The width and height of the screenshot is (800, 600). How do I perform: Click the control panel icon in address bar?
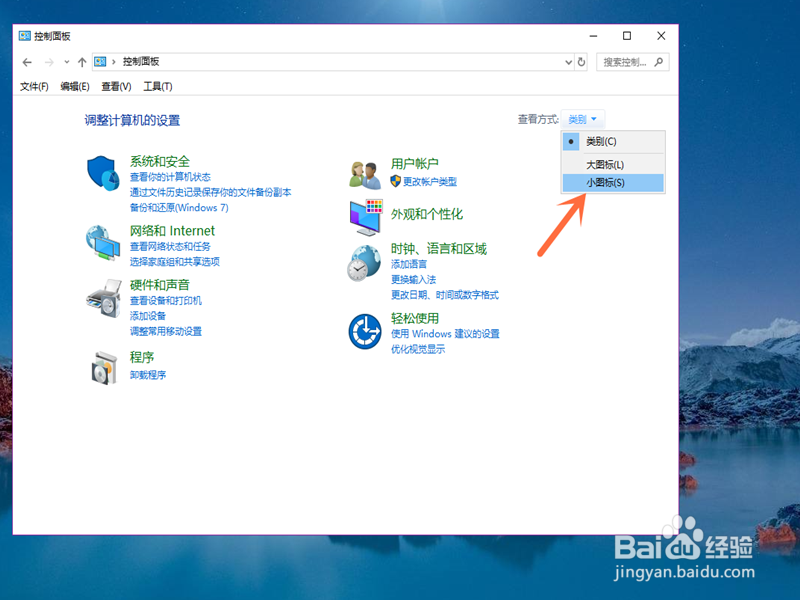(x=101, y=62)
